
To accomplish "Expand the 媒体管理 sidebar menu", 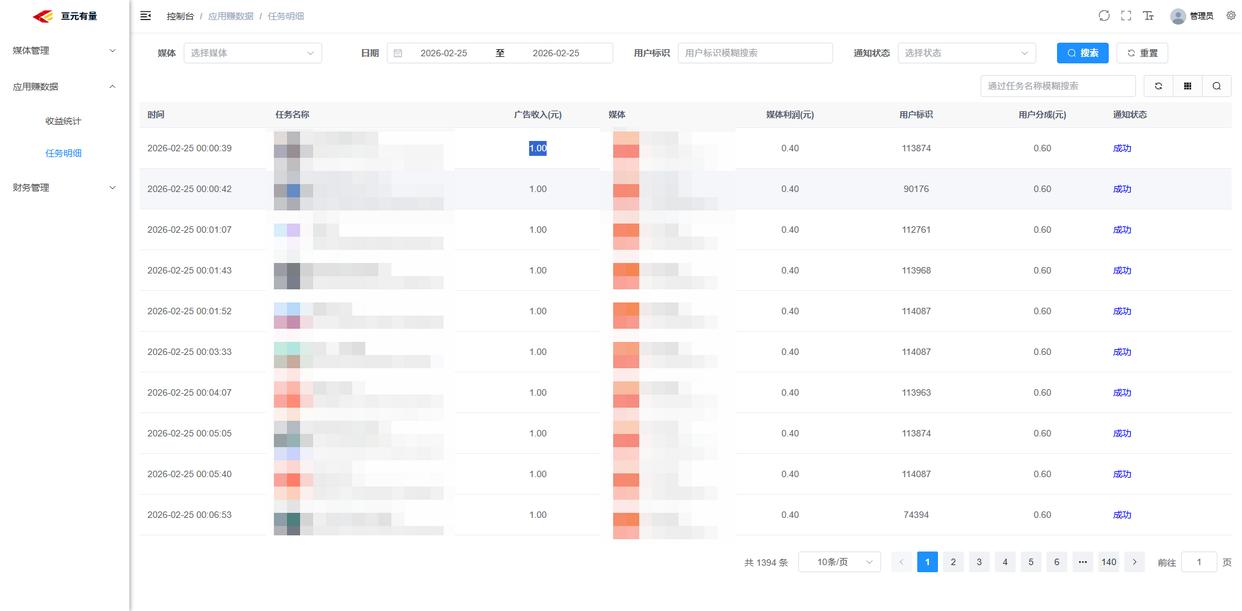I will [x=65, y=51].
